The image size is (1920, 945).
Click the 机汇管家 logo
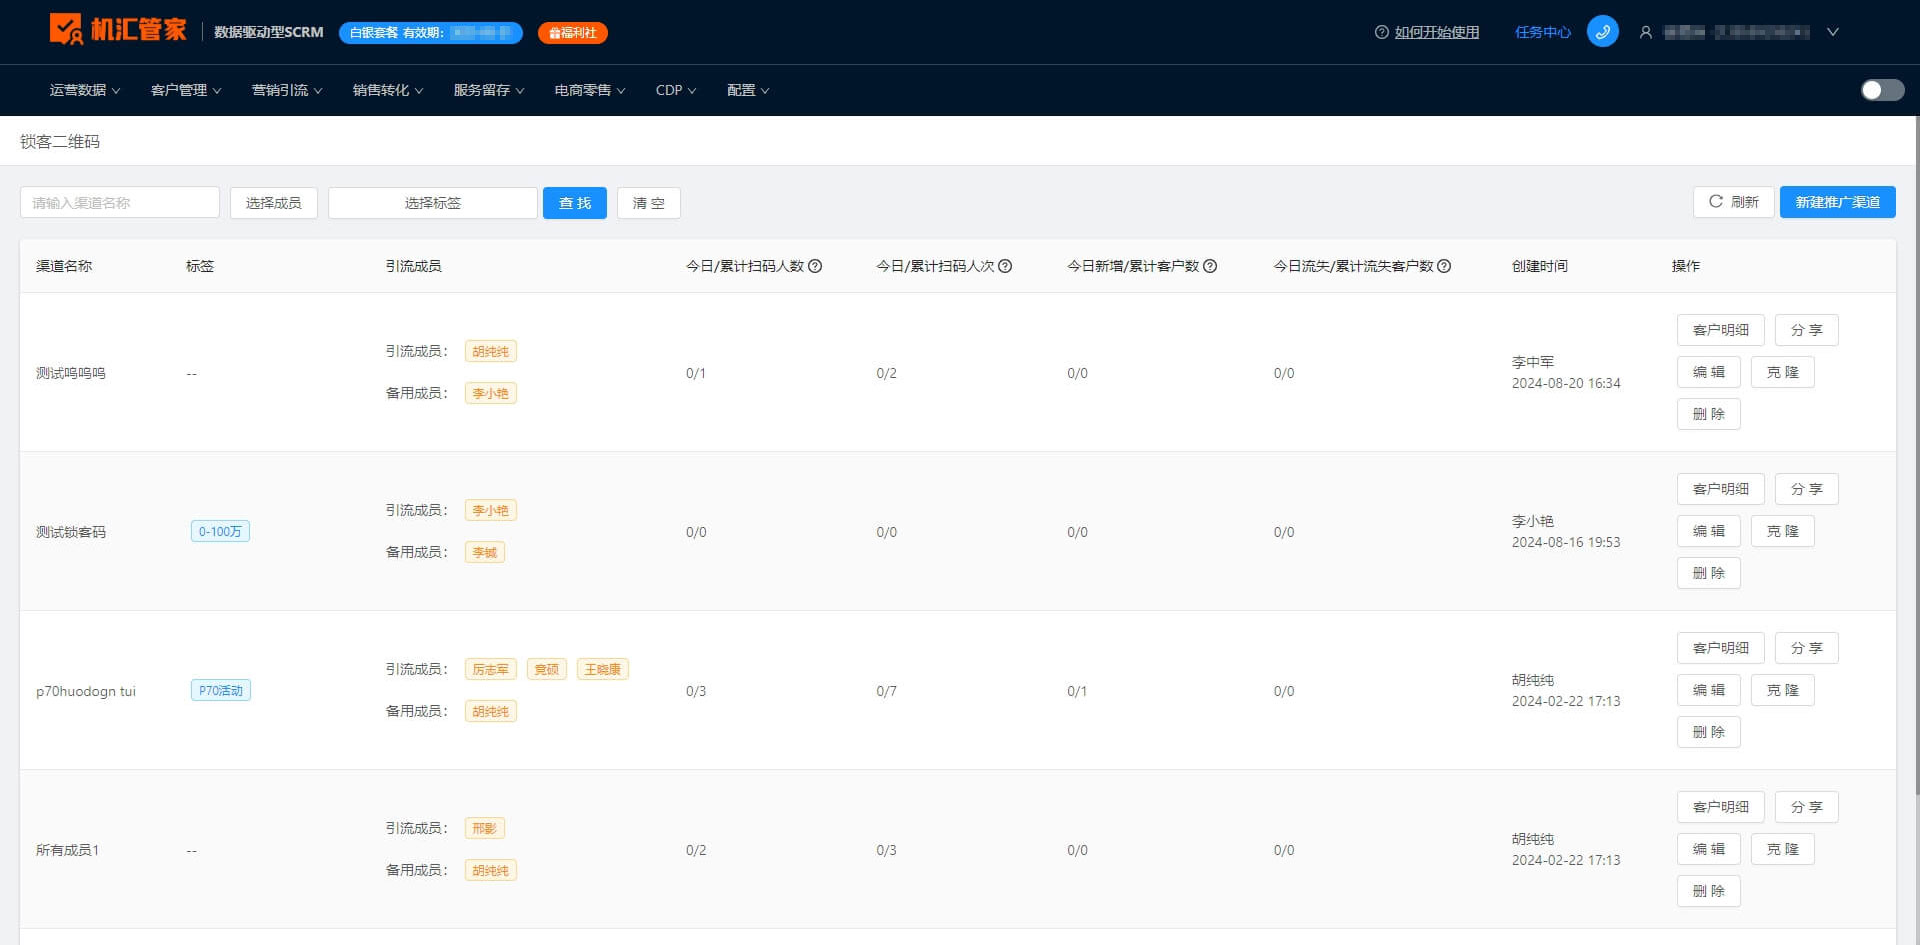point(117,30)
